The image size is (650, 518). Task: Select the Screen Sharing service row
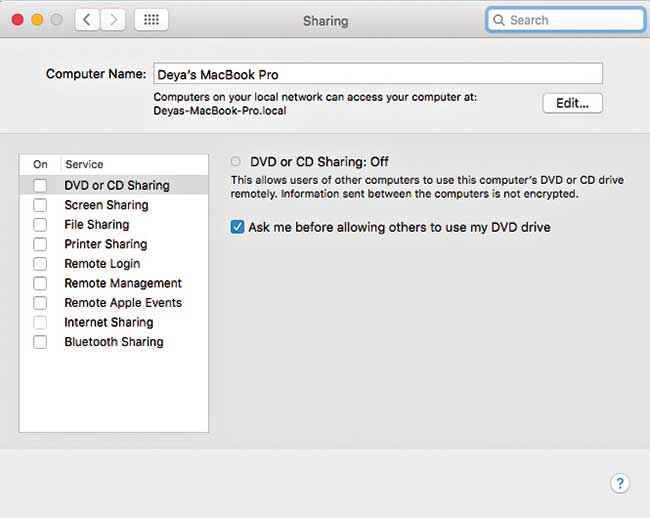coord(114,205)
